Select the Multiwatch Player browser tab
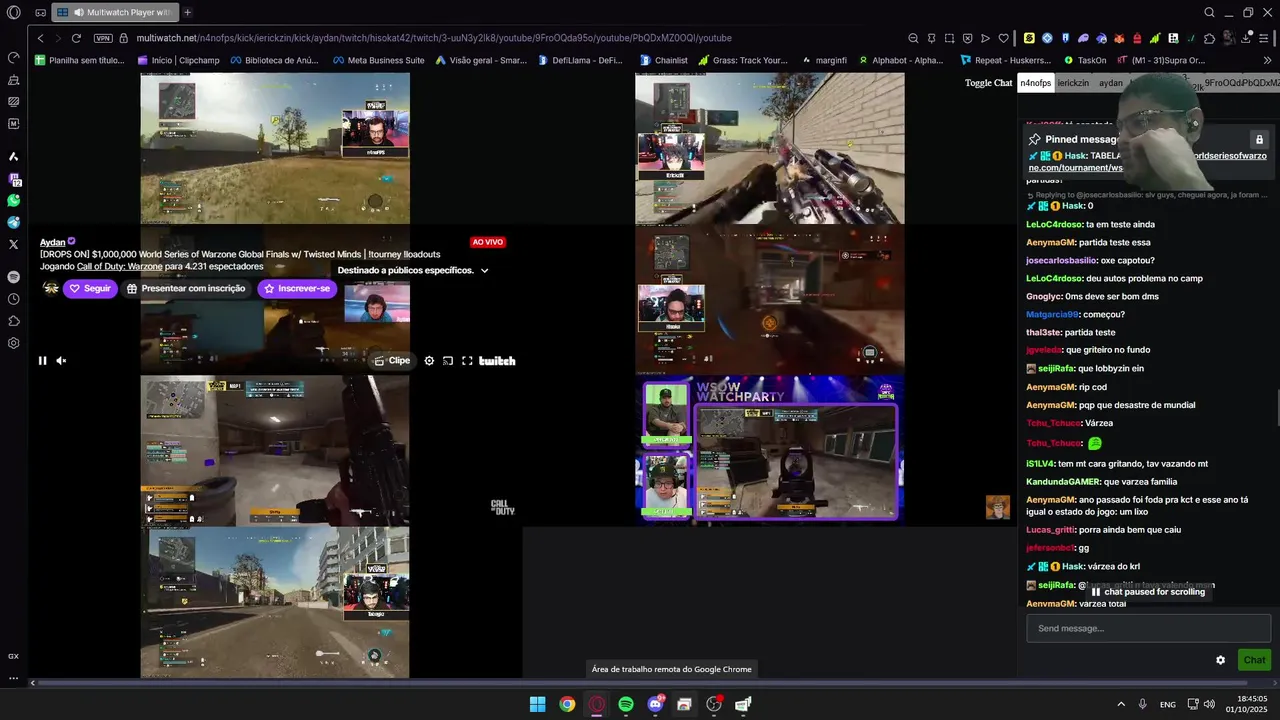1280x720 pixels. 115,12
